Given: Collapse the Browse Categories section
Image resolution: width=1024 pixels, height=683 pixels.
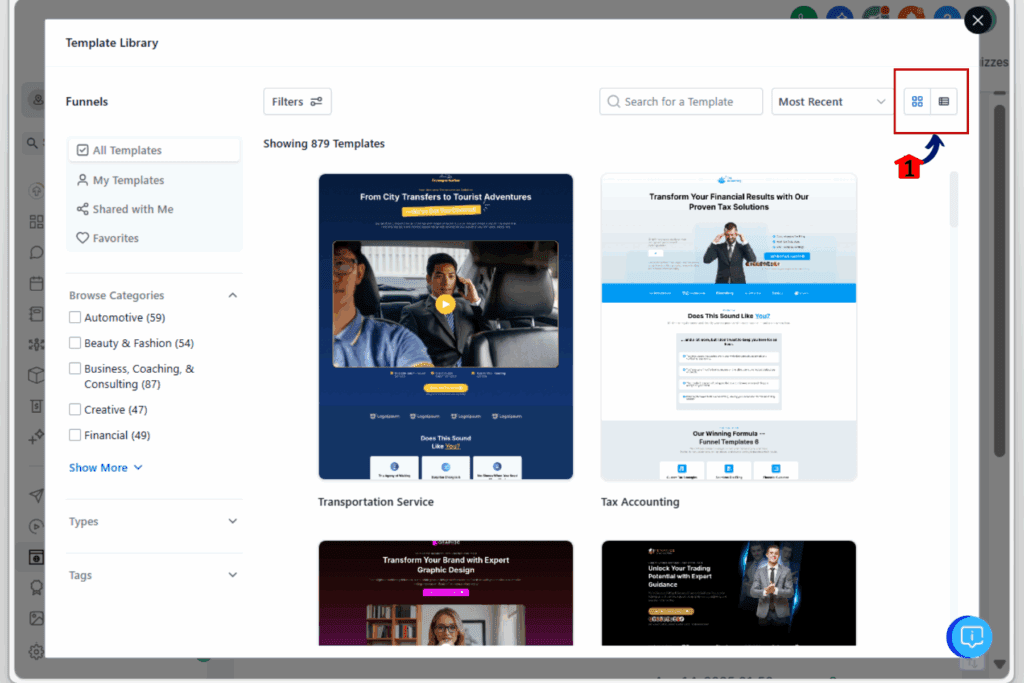Looking at the screenshot, I should [232, 295].
